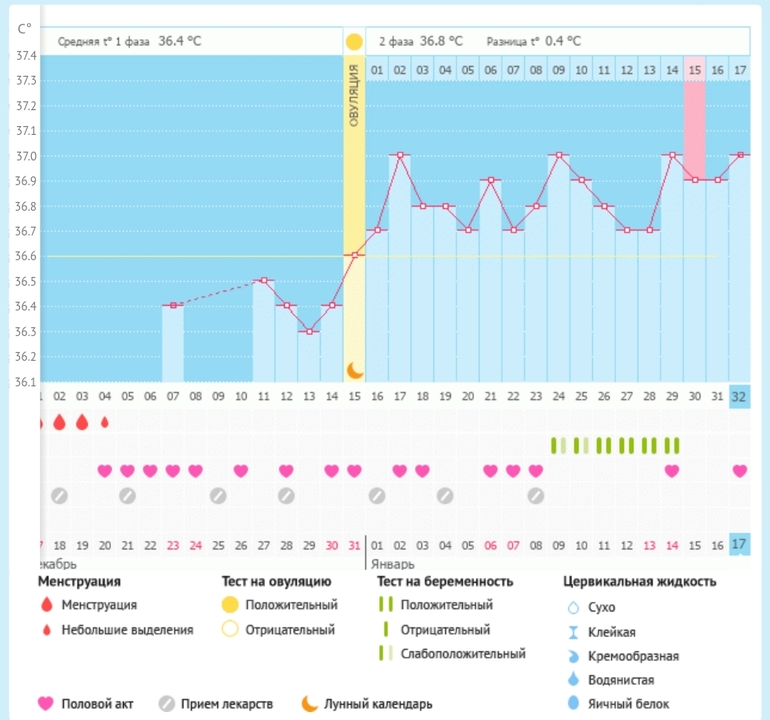770x720 pixels.
Task: Select the highlighted cycle day 32 cell
Action: [739, 395]
